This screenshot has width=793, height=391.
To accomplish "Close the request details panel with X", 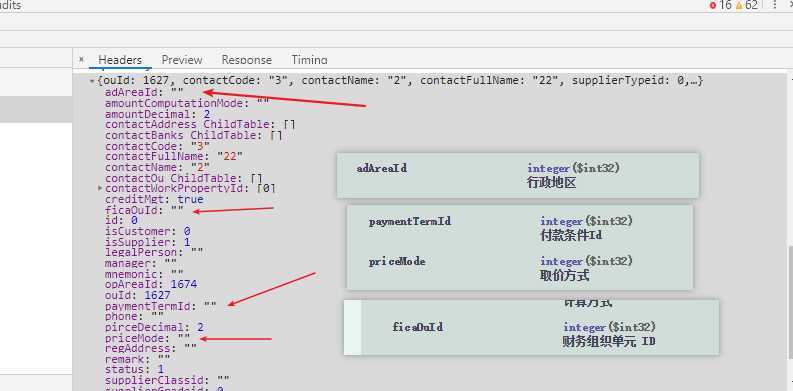I will [81, 59].
